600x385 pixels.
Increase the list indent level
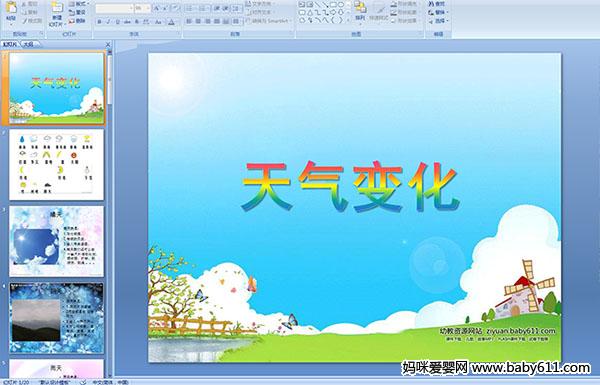click(226, 8)
